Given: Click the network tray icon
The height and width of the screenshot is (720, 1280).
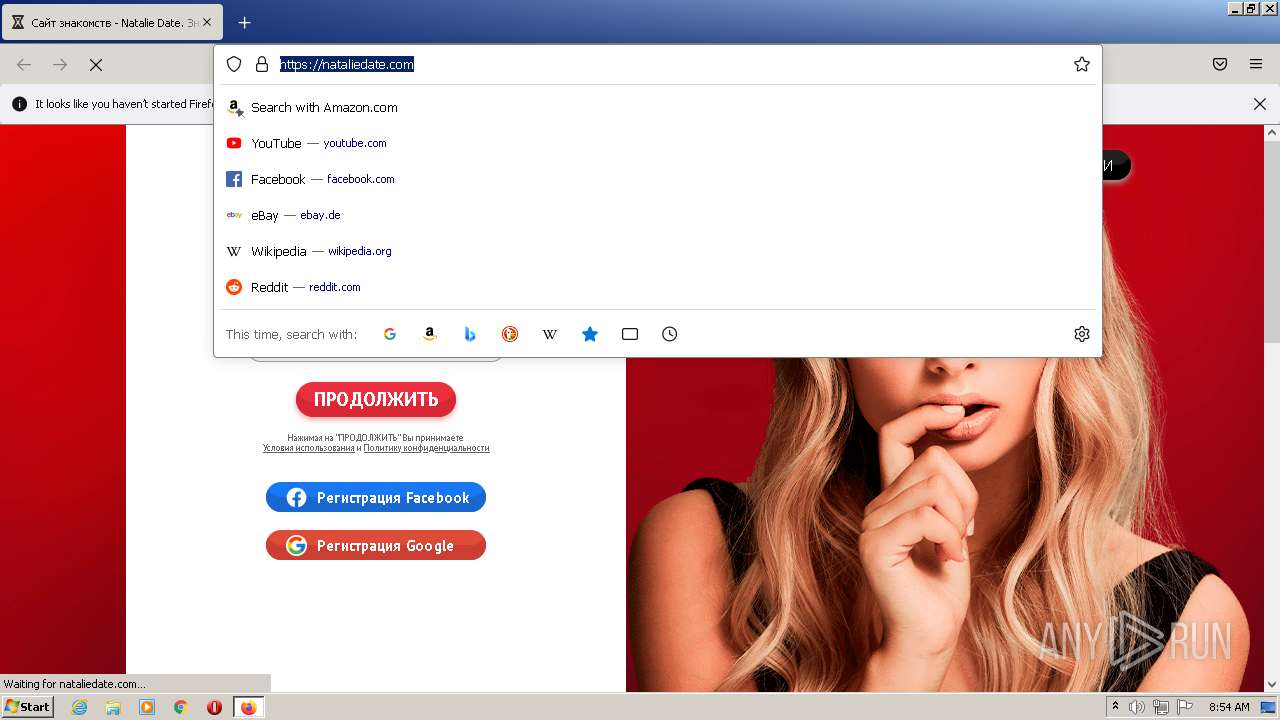Looking at the screenshot, I should click(x=1161, y=707).
